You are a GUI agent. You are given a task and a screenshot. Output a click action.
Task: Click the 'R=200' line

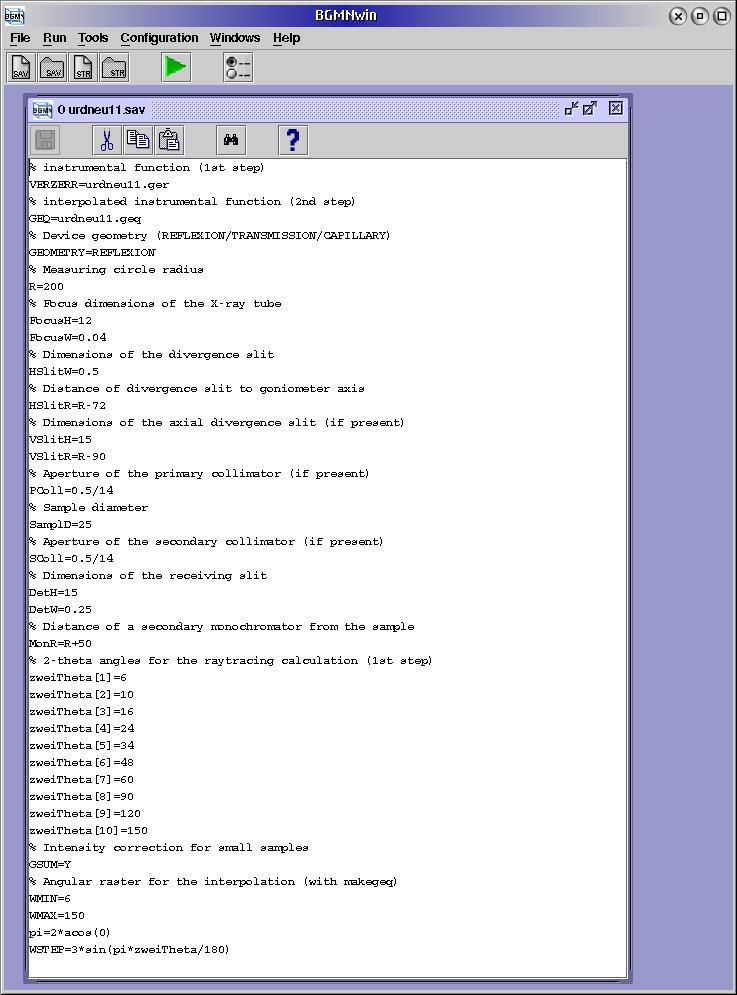[x=46, y=287]
